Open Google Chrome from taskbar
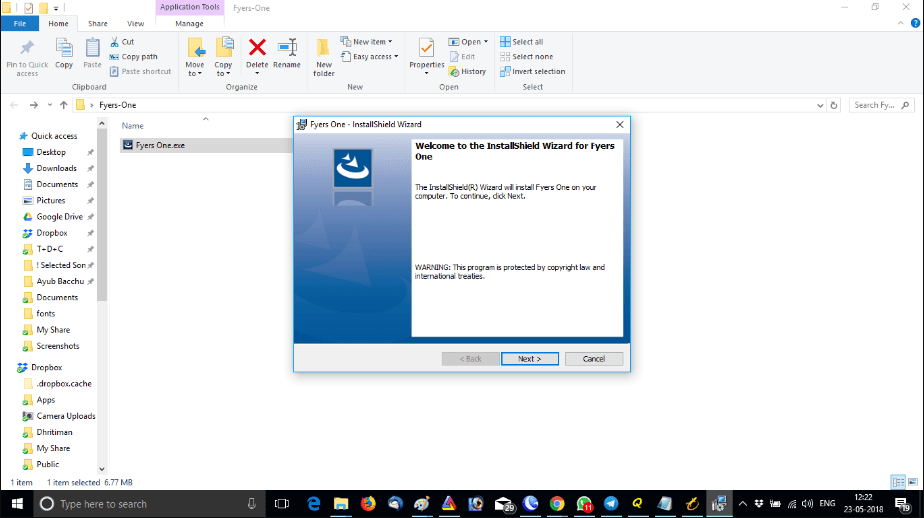Viewport: 924px width, 518px height. click(x=556, y=504)
